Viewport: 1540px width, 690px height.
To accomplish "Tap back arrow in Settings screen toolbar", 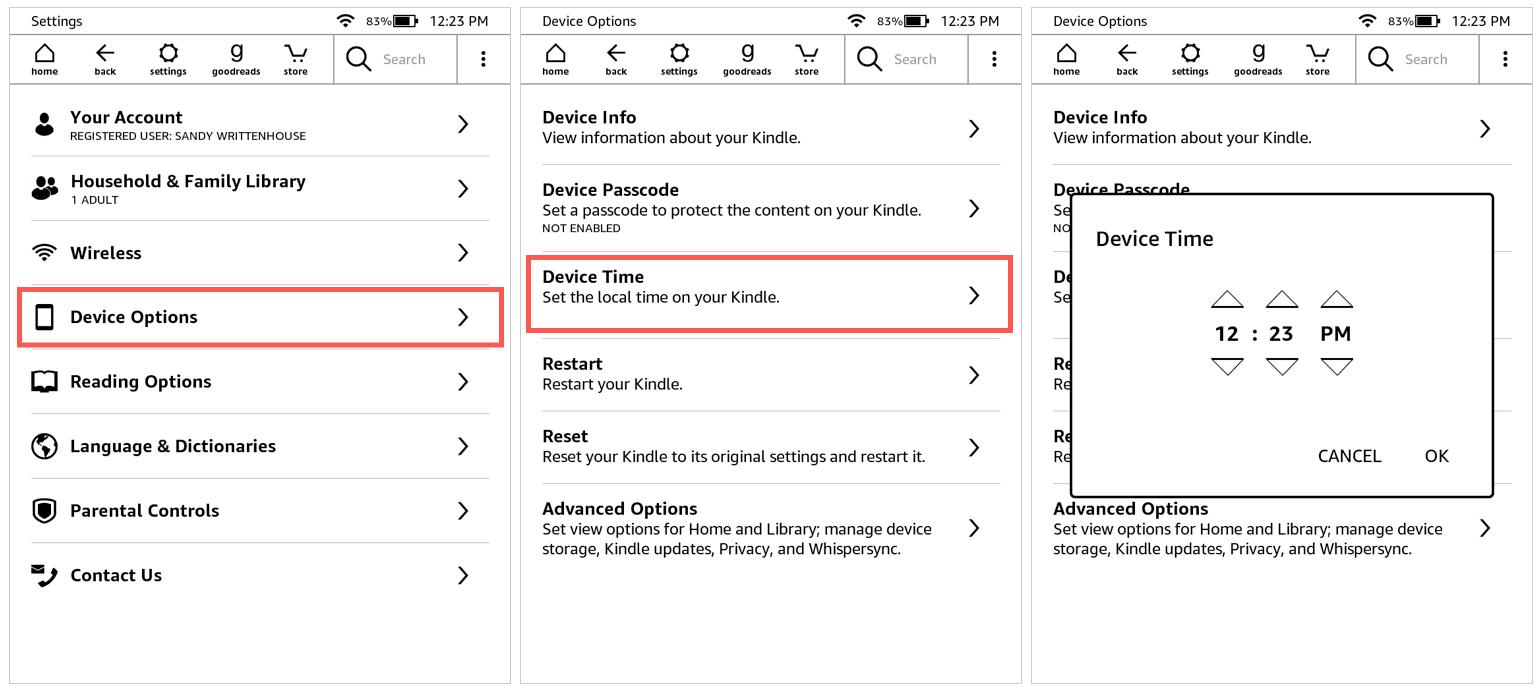I will [x=105, y=59].
